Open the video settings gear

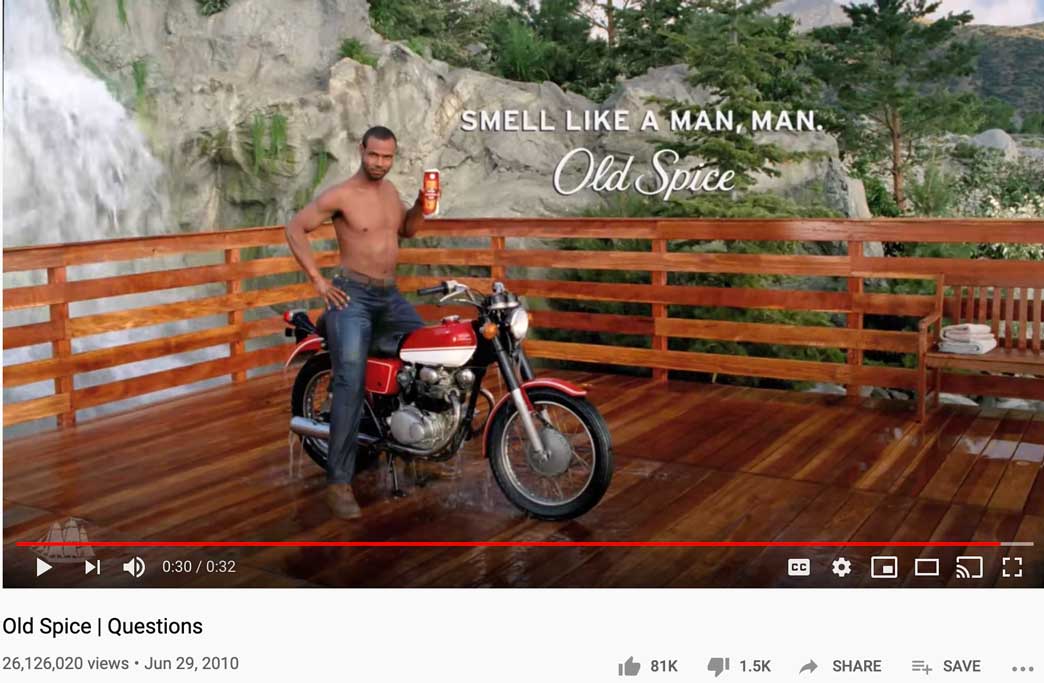[x=841, y=567]
